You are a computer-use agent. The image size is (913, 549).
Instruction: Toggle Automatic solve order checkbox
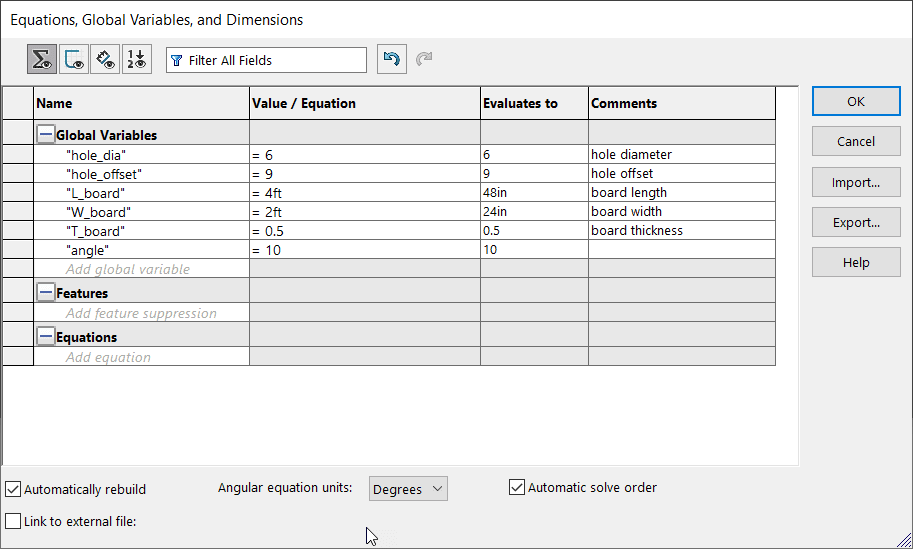click(x=516, y=487)
